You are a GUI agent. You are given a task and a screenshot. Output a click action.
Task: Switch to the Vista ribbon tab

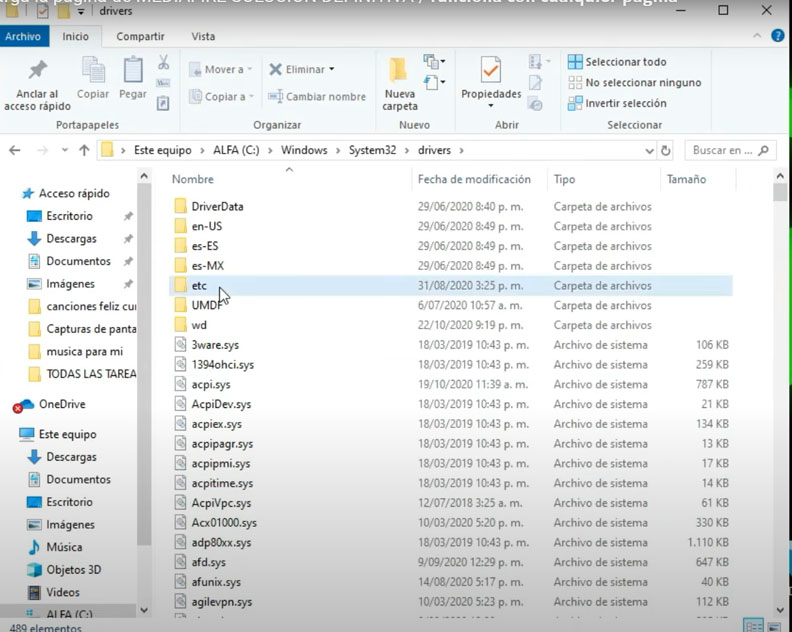pos(203,36)
